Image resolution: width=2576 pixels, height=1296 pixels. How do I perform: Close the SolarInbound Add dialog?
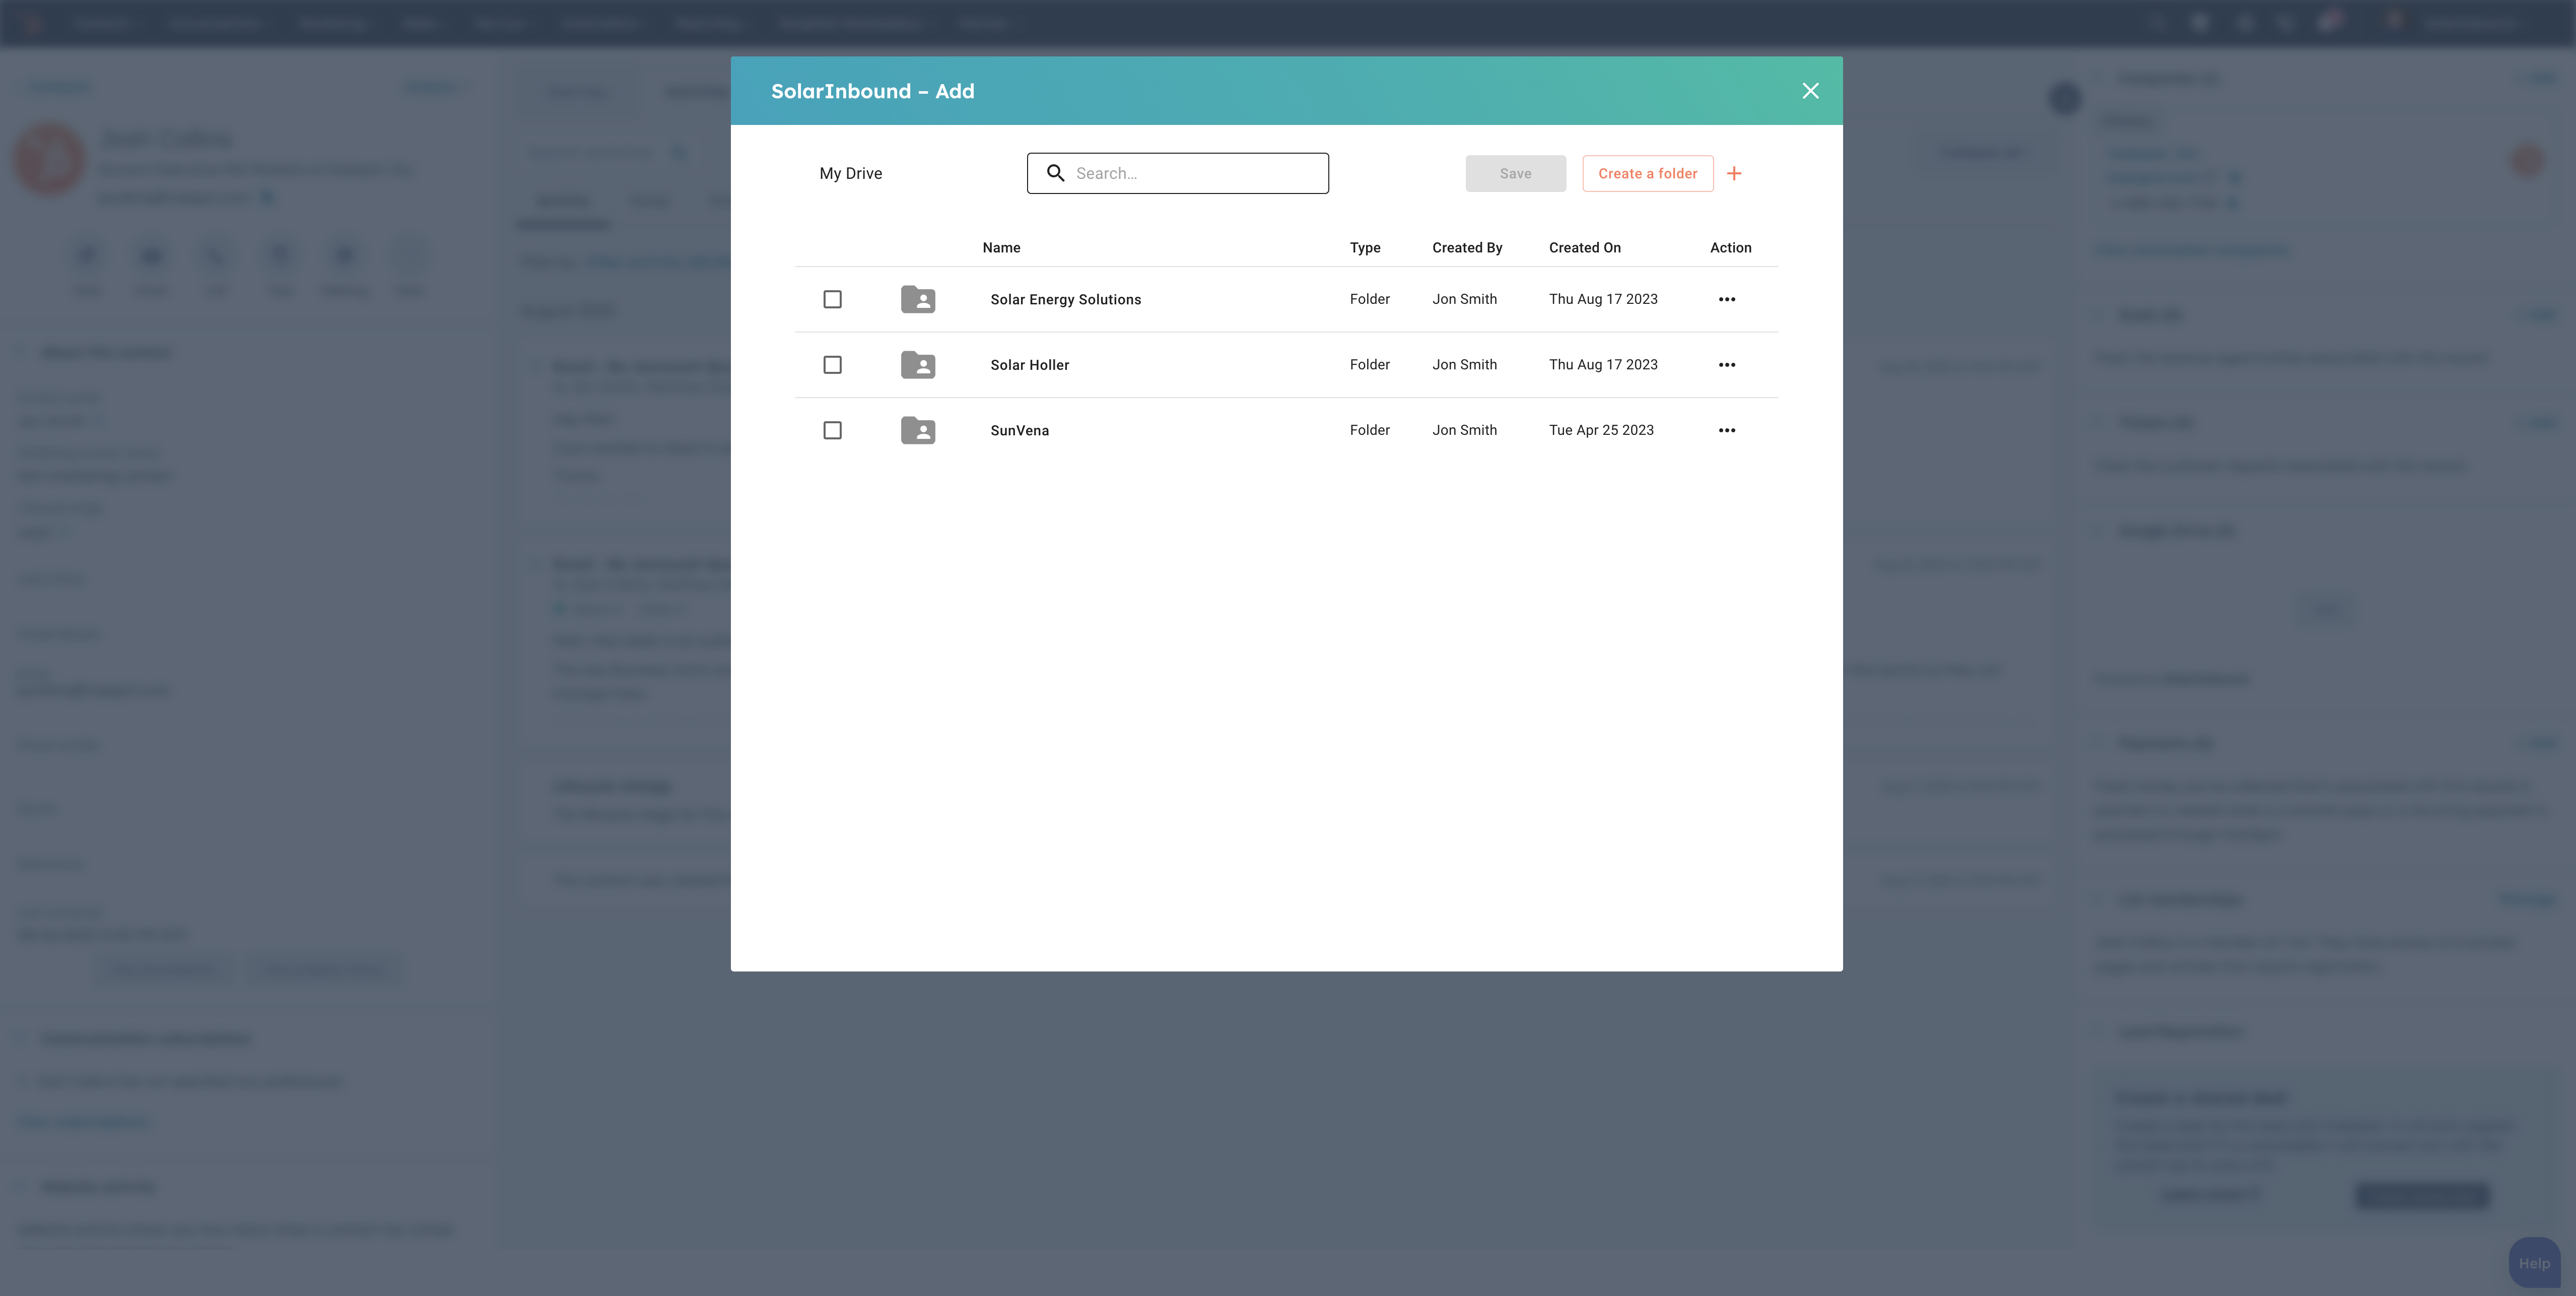[1810, 91]
